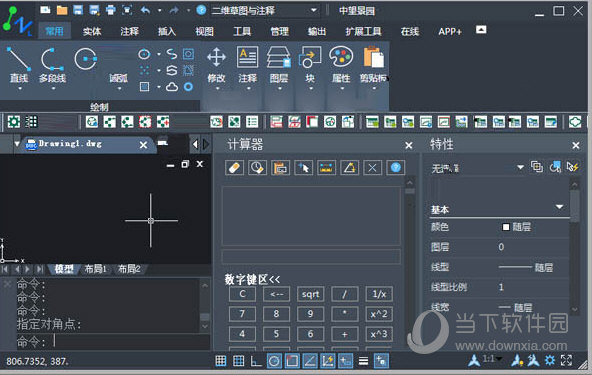Select the rectangle draw tool

pyautogui.click(x=144, y=87)
